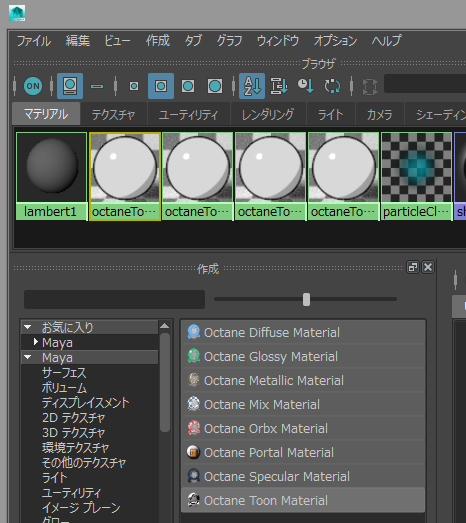Click the reverse sort order icon
Image resolution: width=466 pixels, height=523 pixels.
(x=332, y=86)
